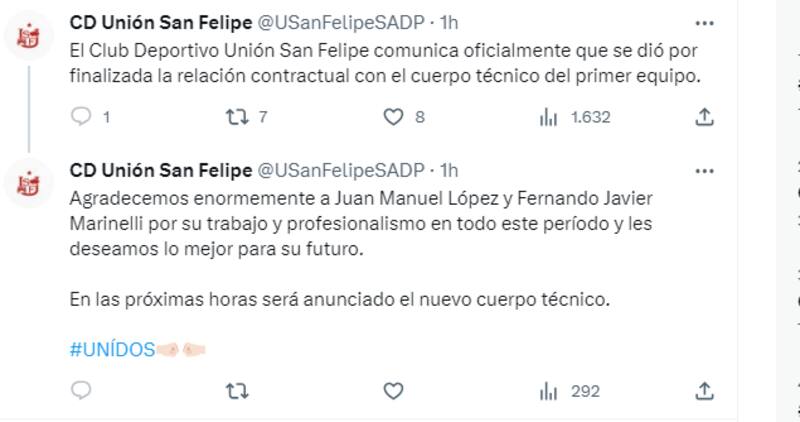Reply to the second tweet thanking Juan Manuel López
Image resolution: width=800 pixels, height=422 pixels.
pos(82,391)
